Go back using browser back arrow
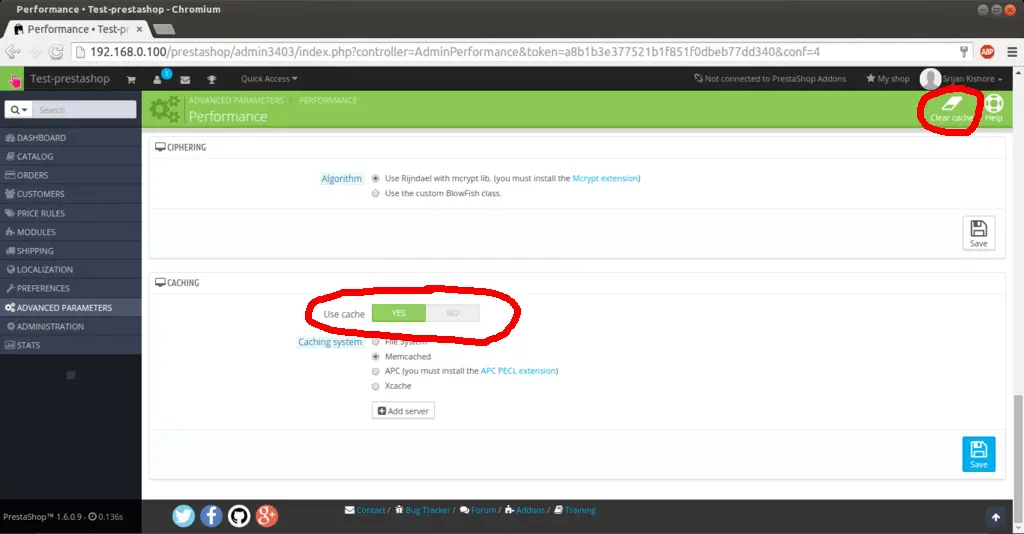1024x534 pixels. [12, 52]
